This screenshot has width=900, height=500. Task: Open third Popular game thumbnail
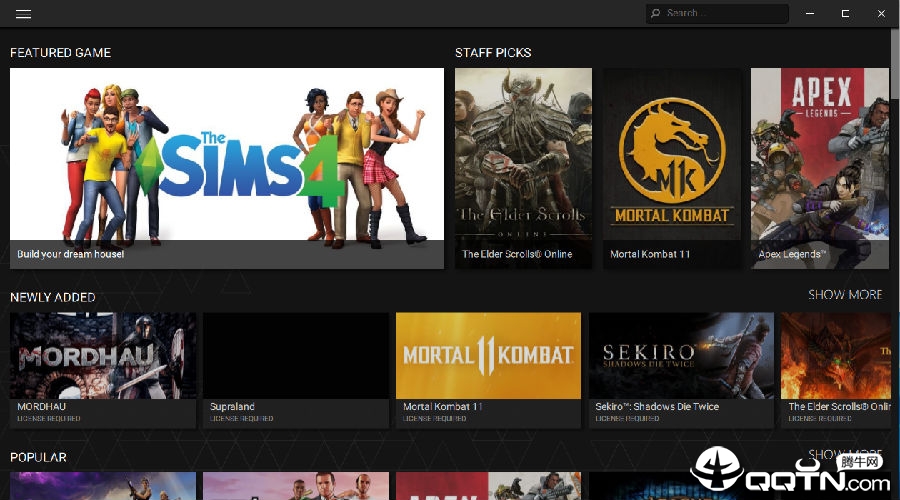pos(488,486)
